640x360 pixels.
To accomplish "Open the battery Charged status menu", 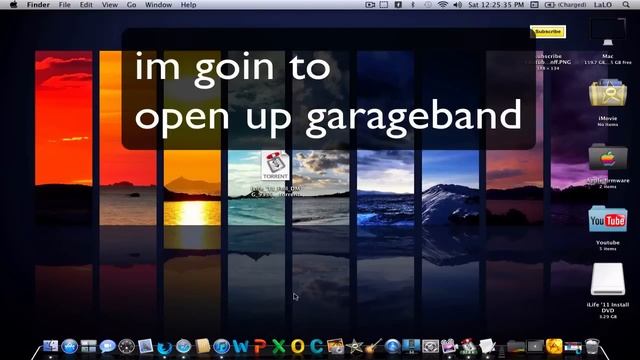I will pyautogui.click(x=566, y=4).
